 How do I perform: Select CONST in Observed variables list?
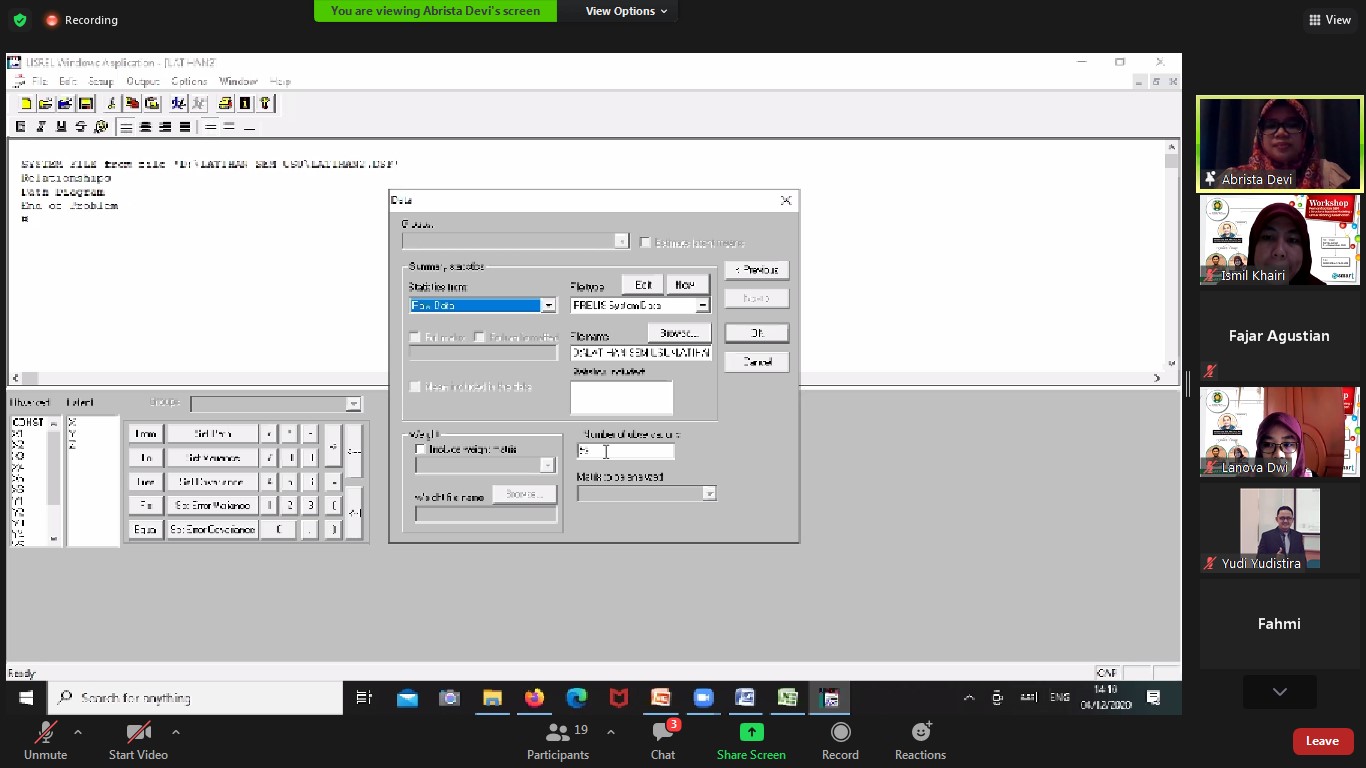(27, 423)
